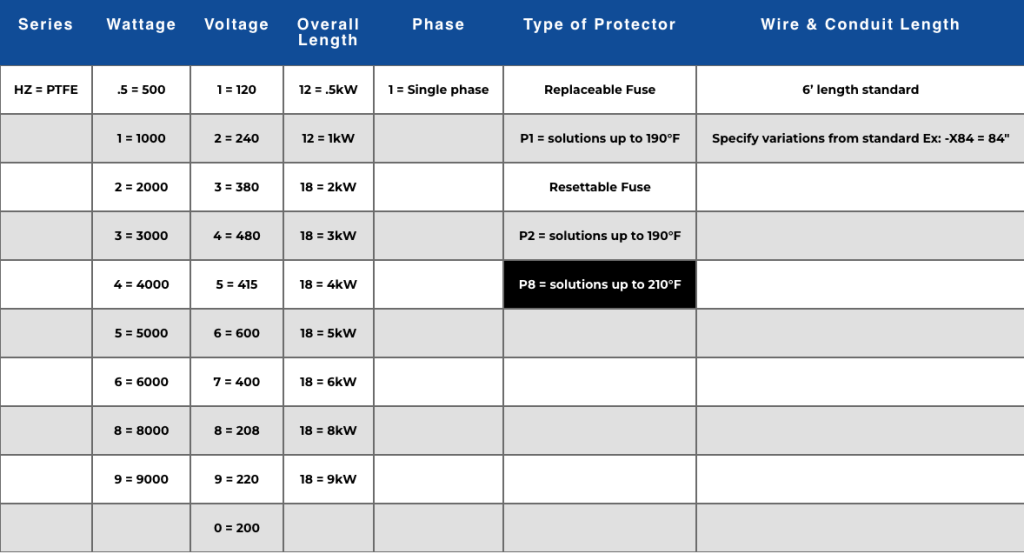Click the 12 = .5kW length cell
Viewport: 1024px width, 554px height.
click(328, 90)
